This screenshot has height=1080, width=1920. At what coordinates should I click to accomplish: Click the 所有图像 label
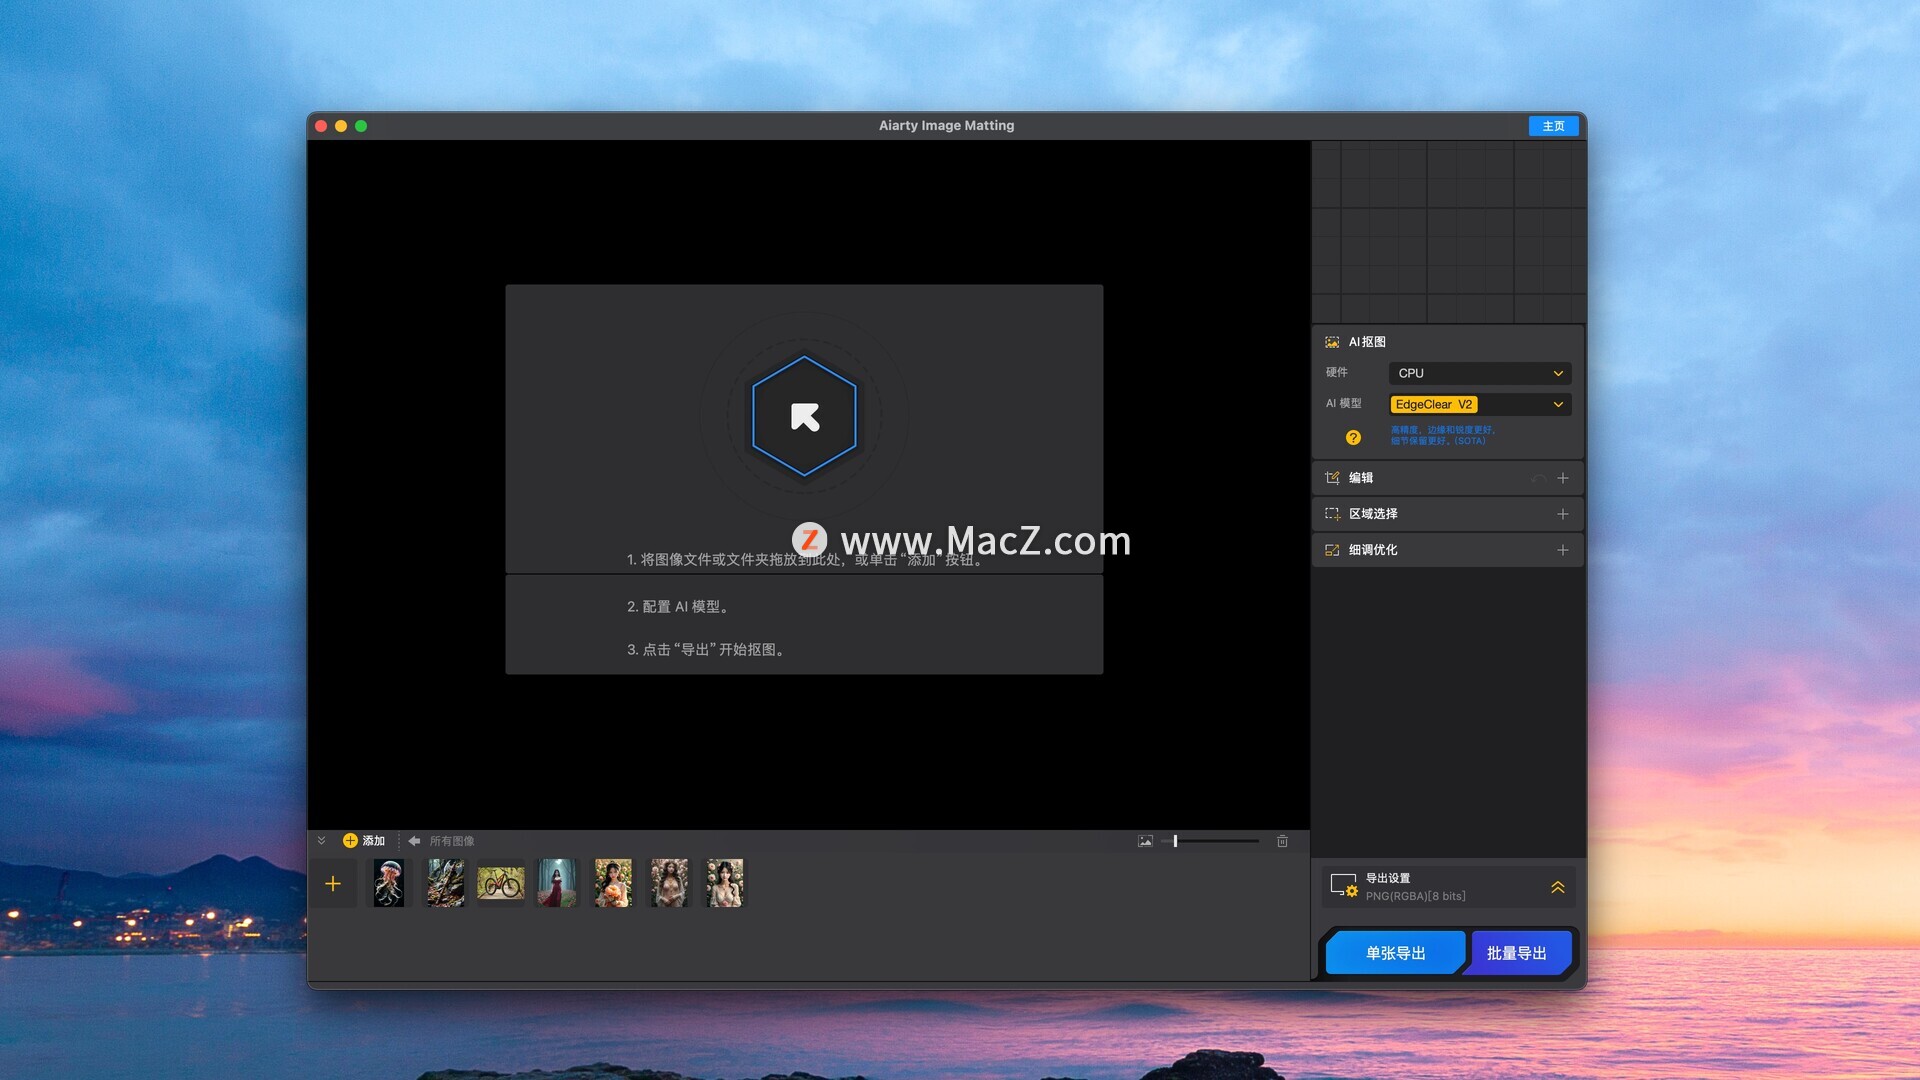(452, 841)
